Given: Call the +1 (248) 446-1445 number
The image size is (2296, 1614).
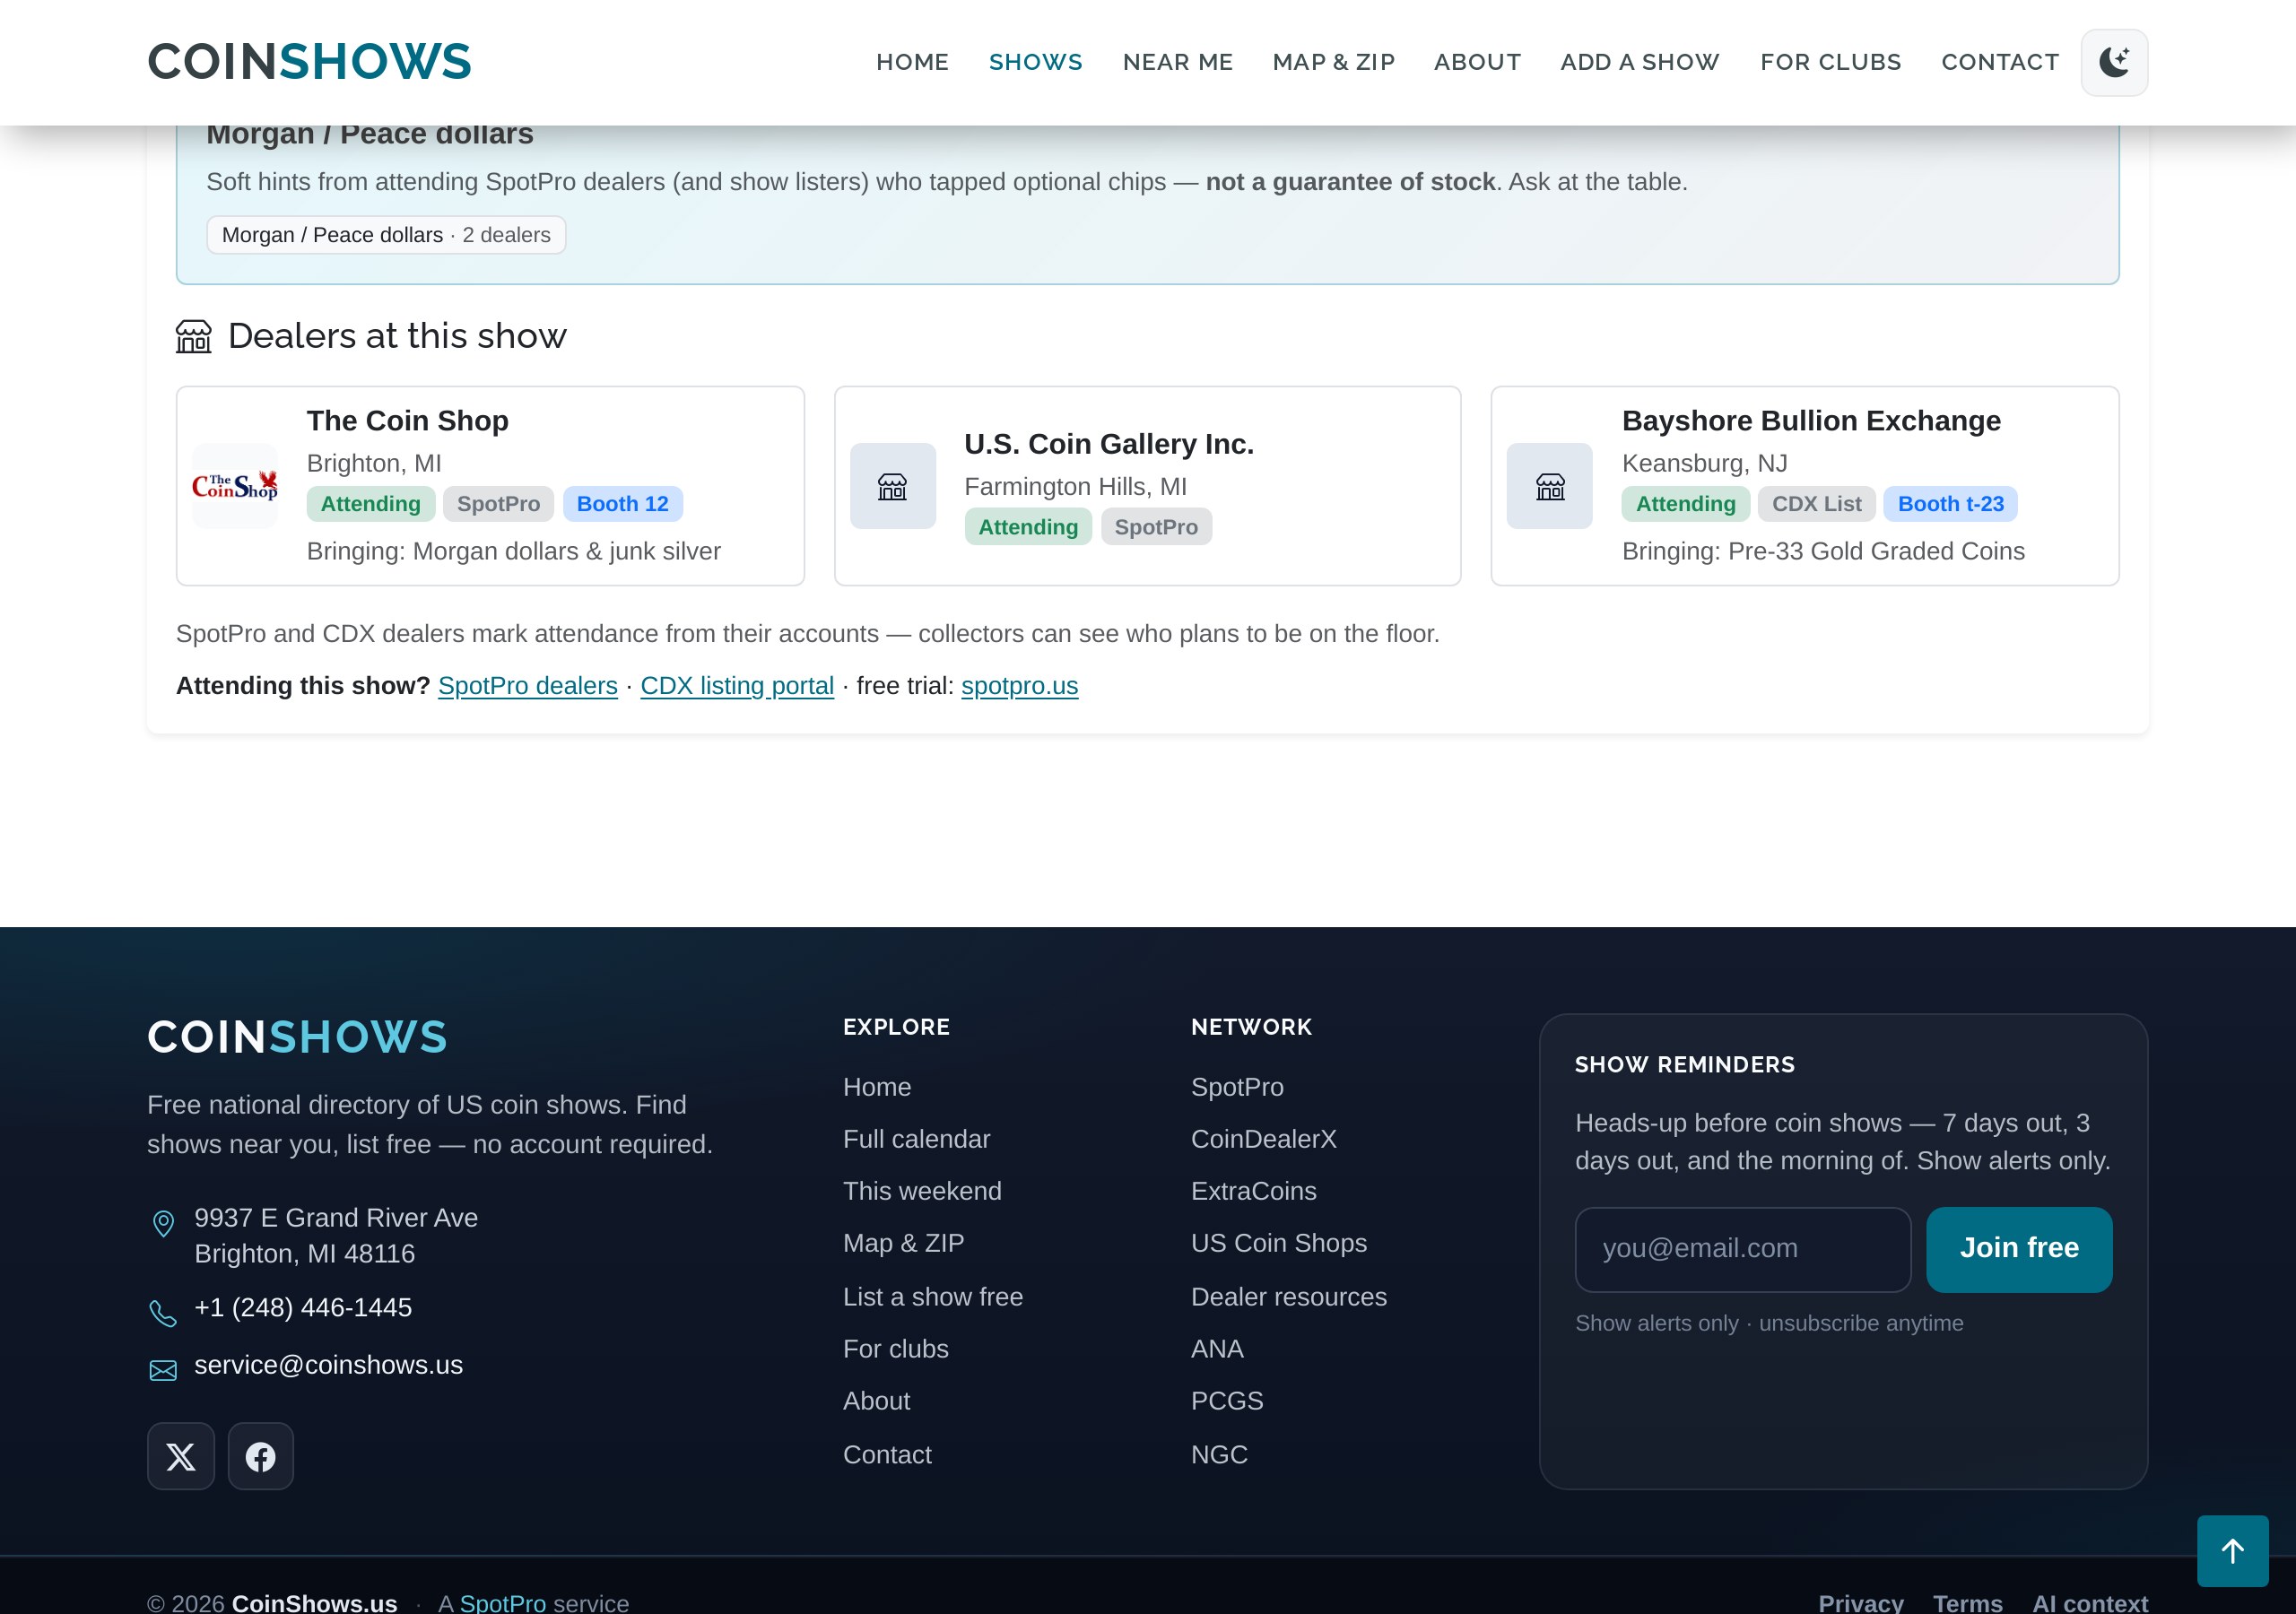Looking at the screenshot, I should [303, 1308].
